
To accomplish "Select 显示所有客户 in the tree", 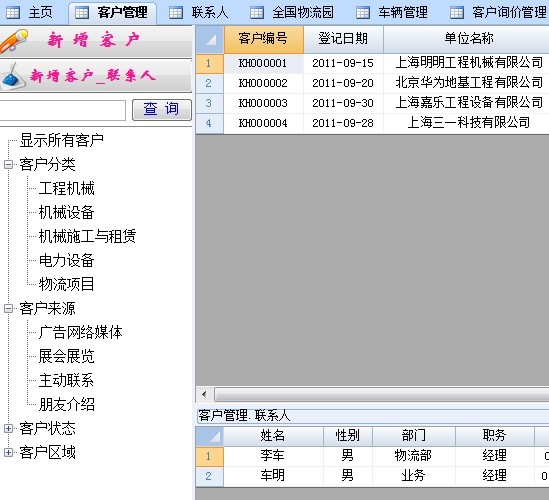I will pos(62,140).
